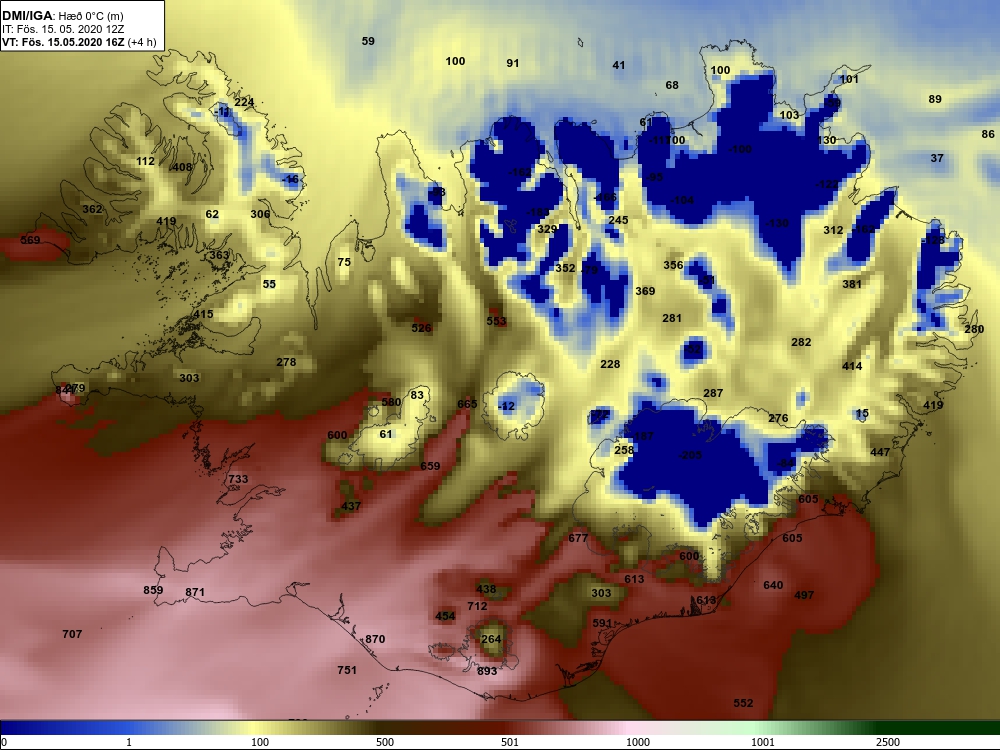Click the map value '733'
This screenshot has height=750, width=1000.
[x=238, y=479]
